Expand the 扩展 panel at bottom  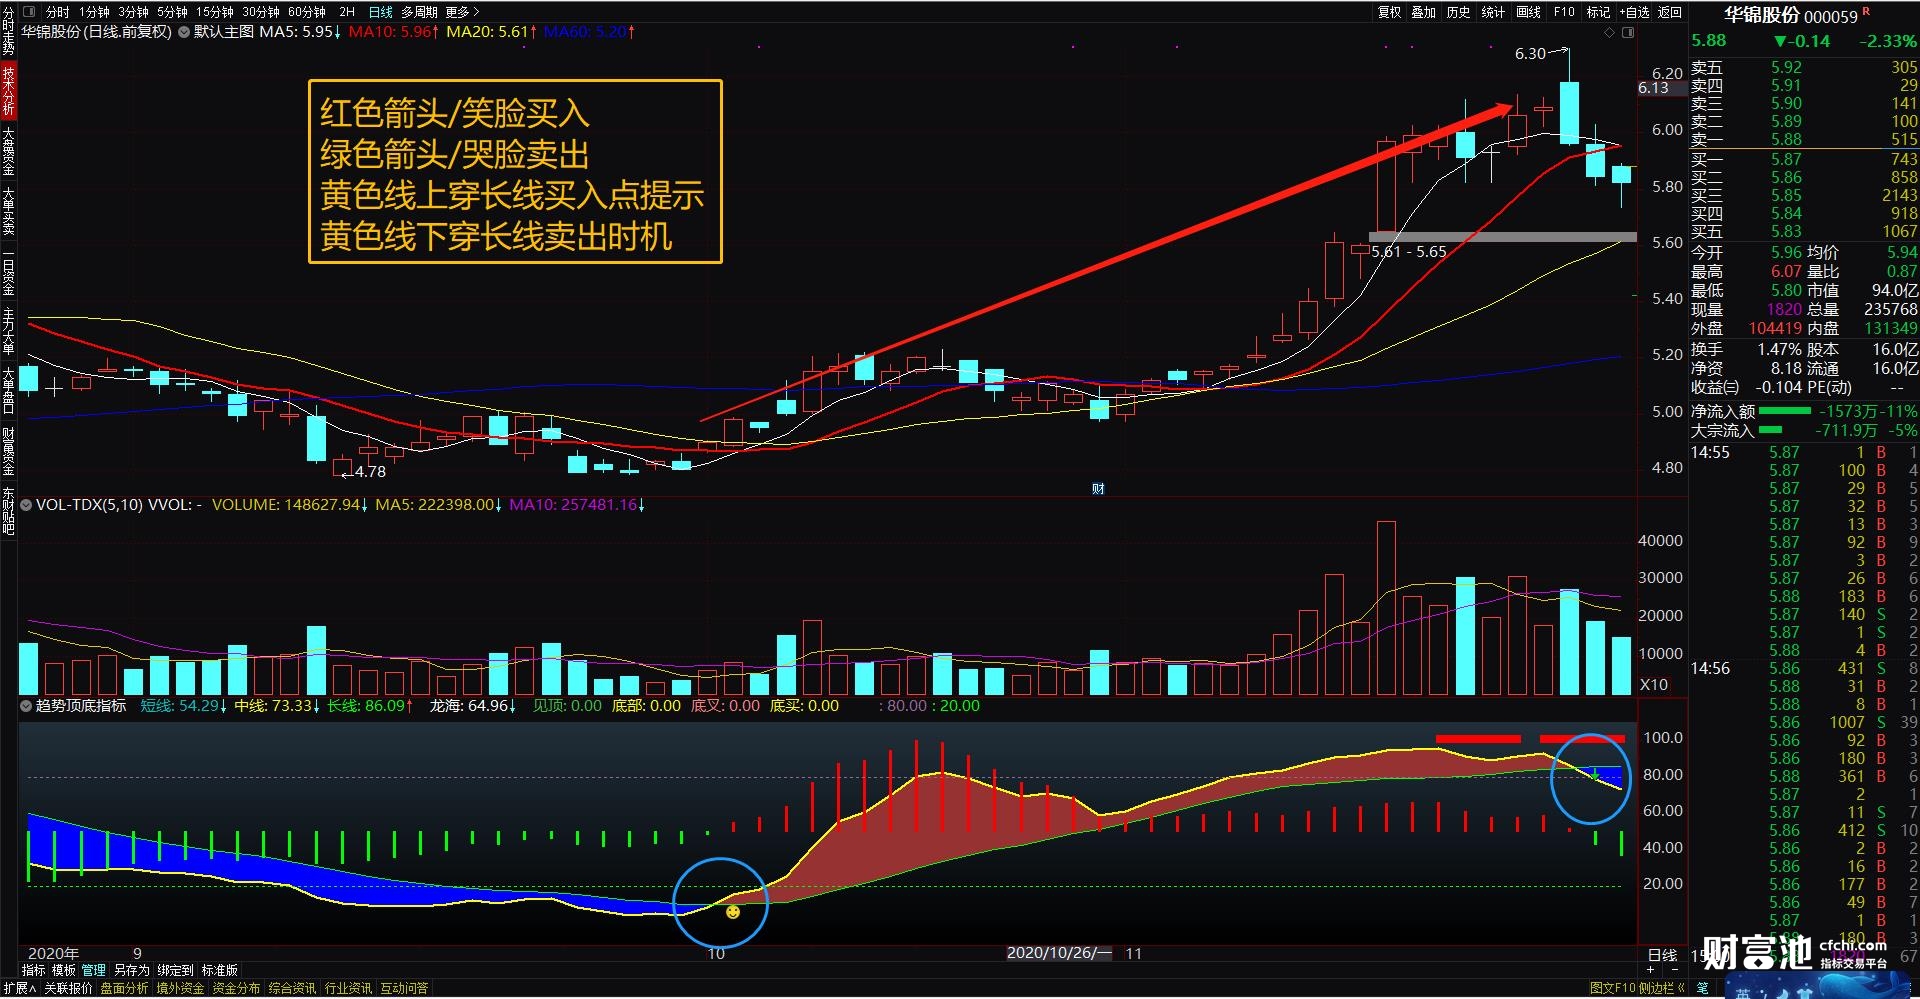(19, 988)
